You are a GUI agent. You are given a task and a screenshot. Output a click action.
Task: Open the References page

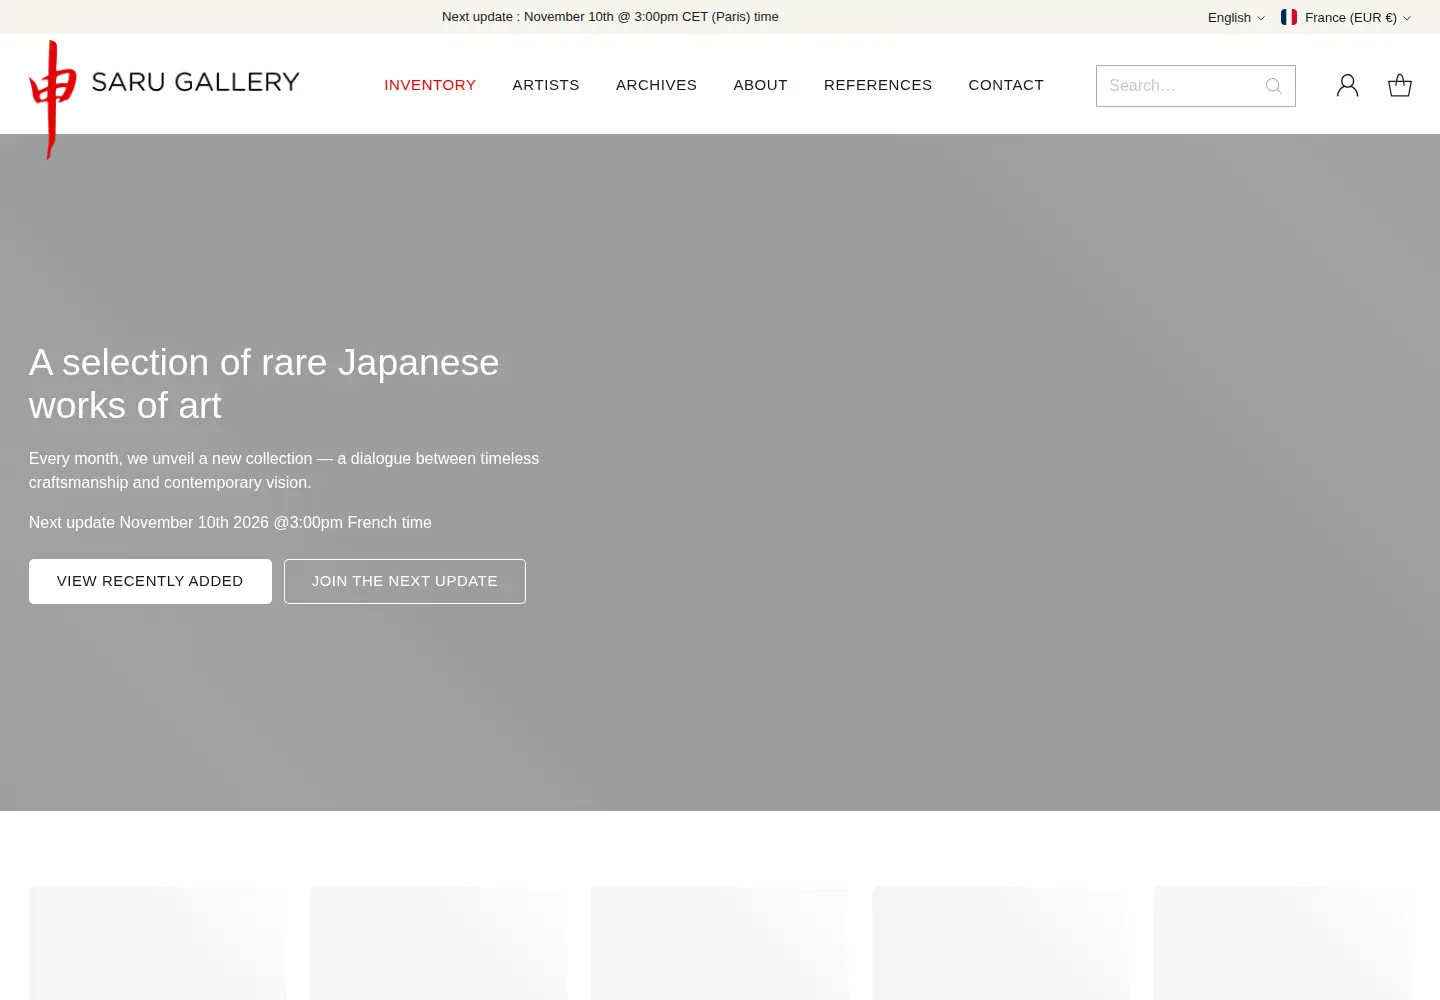(878, 85)
